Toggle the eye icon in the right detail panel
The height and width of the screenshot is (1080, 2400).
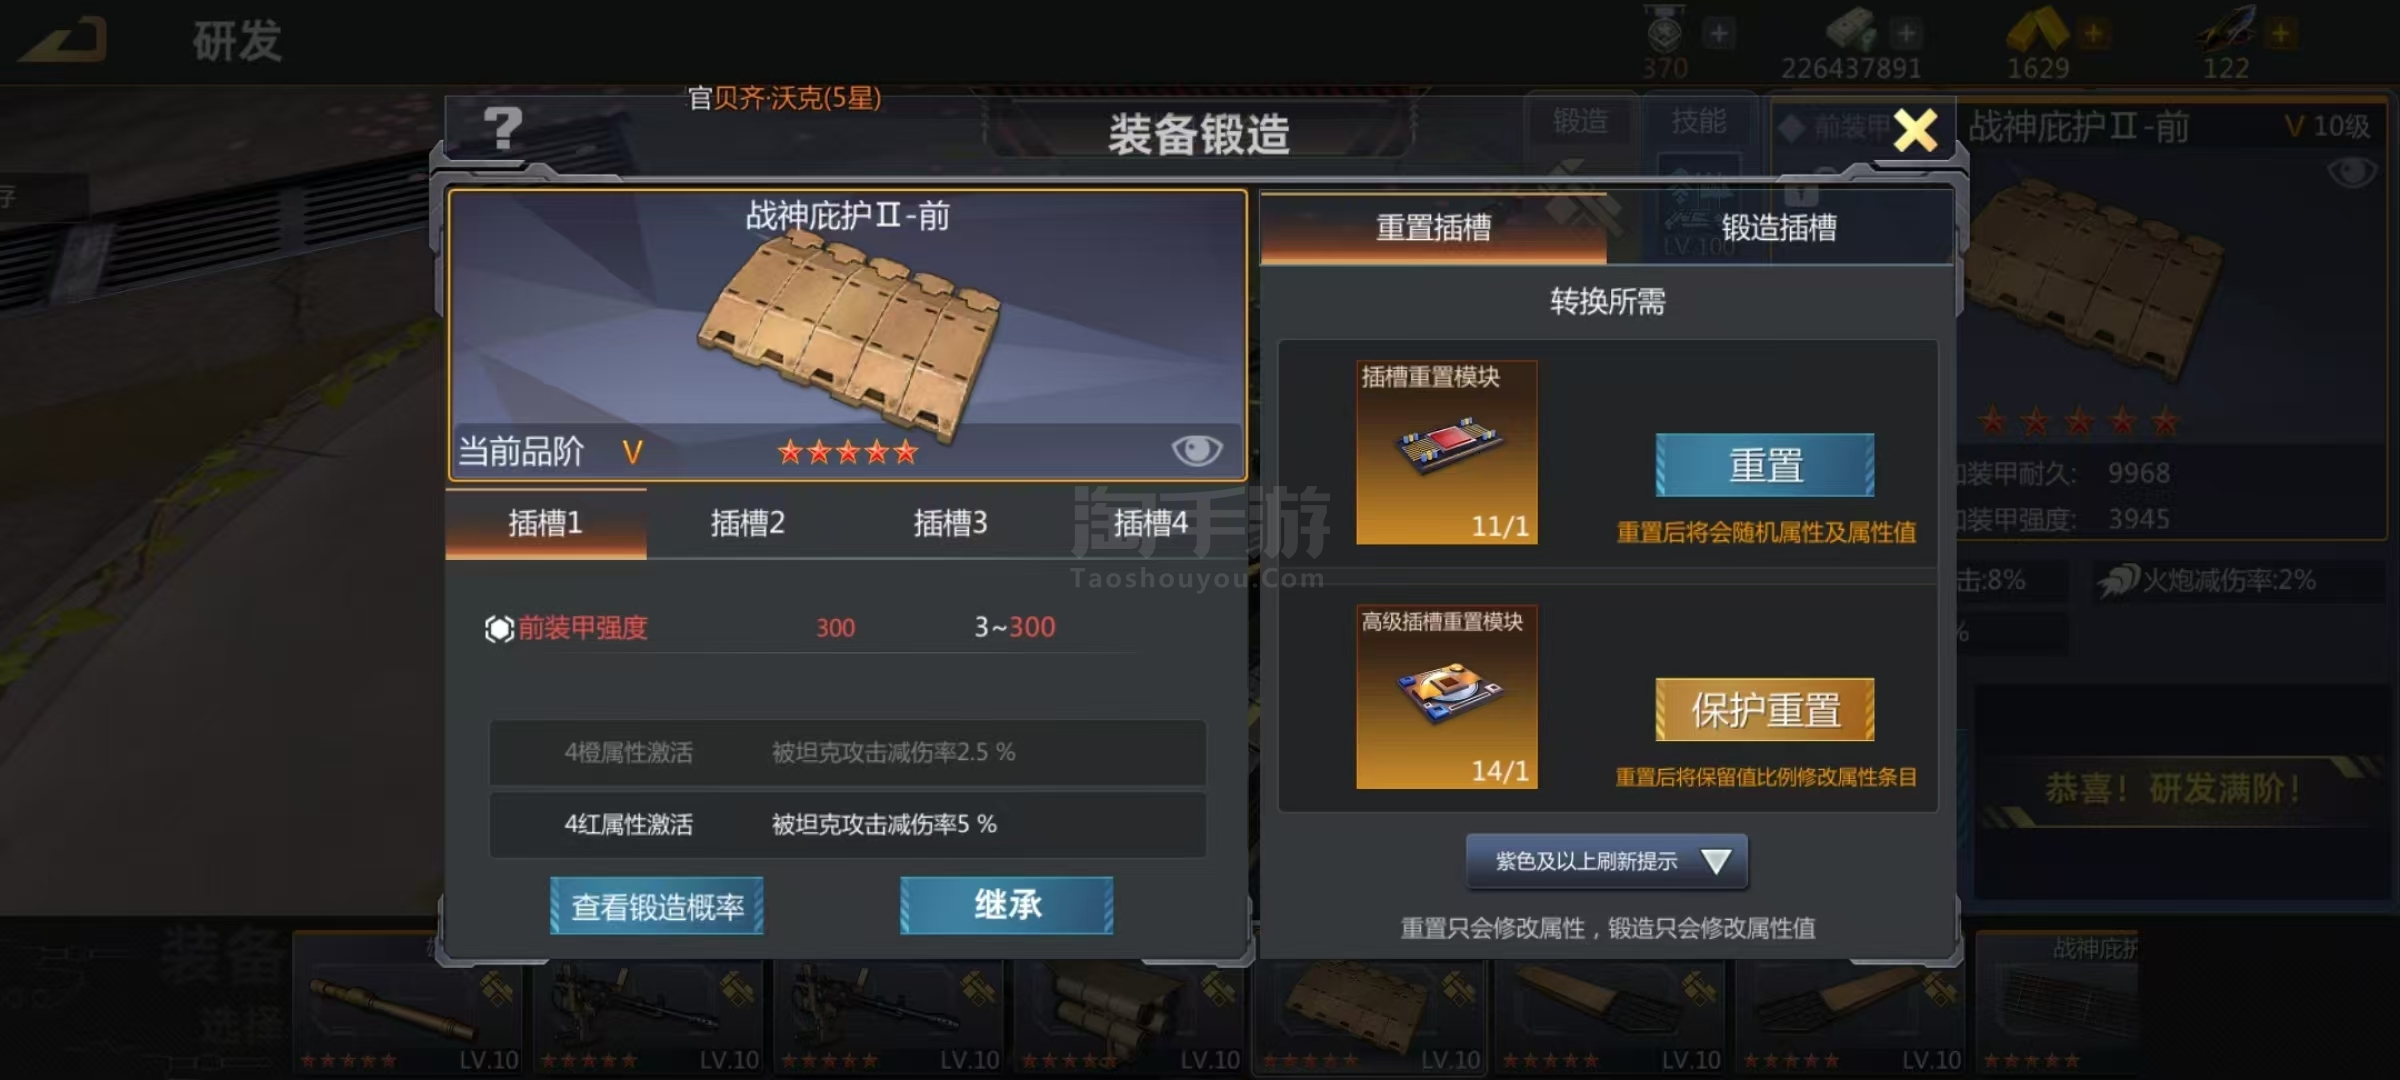2351,172
